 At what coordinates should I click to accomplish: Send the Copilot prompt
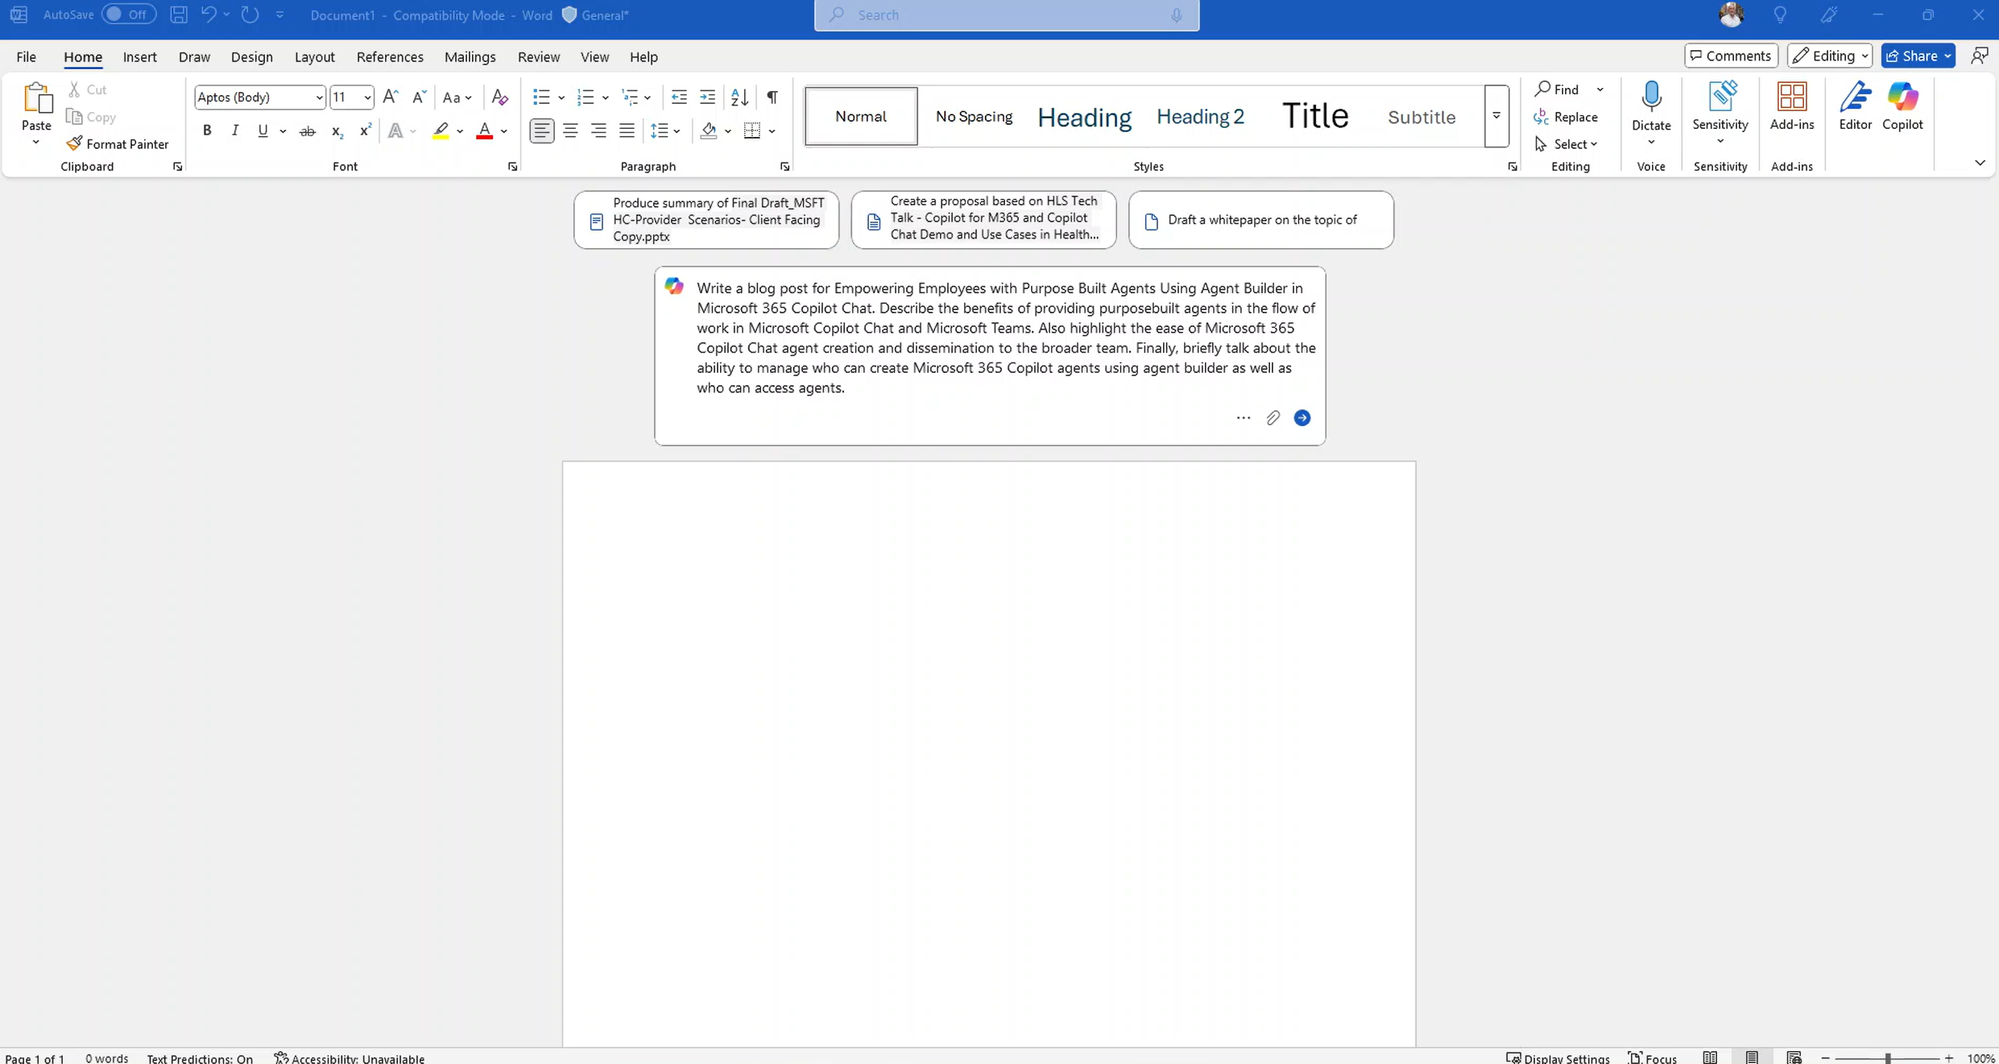(1302, 418)
